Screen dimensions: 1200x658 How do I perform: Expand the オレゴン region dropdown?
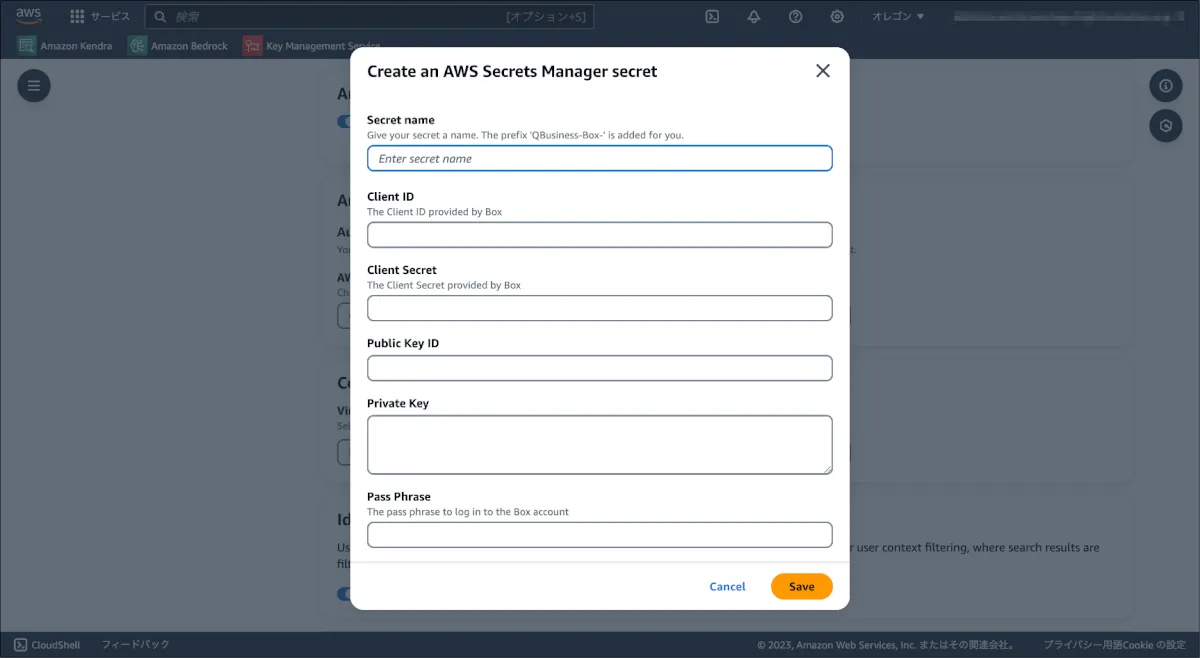click(x=898, y=16)
